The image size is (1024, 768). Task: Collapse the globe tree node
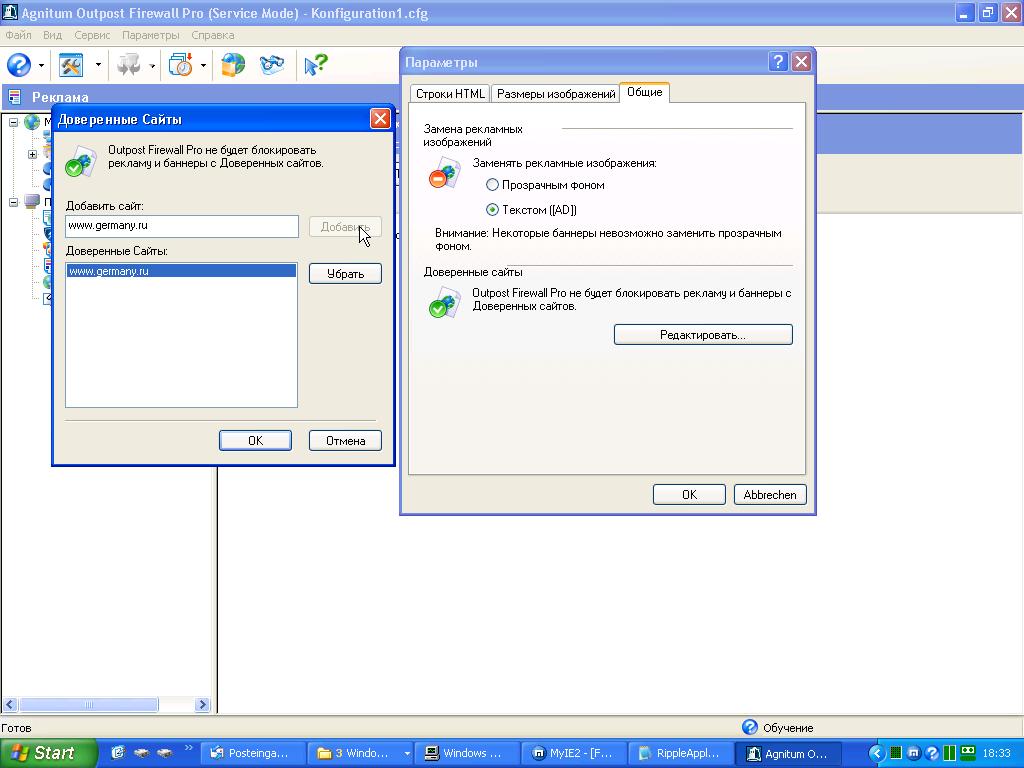point(13,122)
